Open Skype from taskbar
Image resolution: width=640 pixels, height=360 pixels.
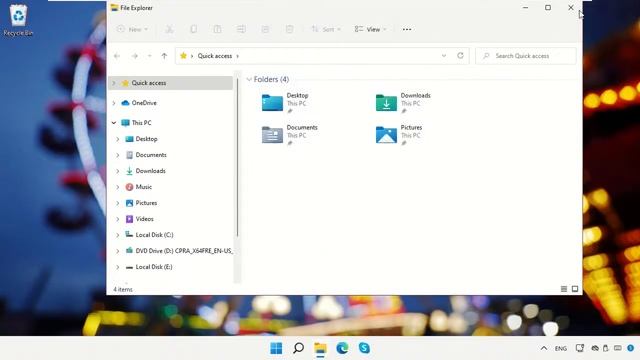[364, 348]
